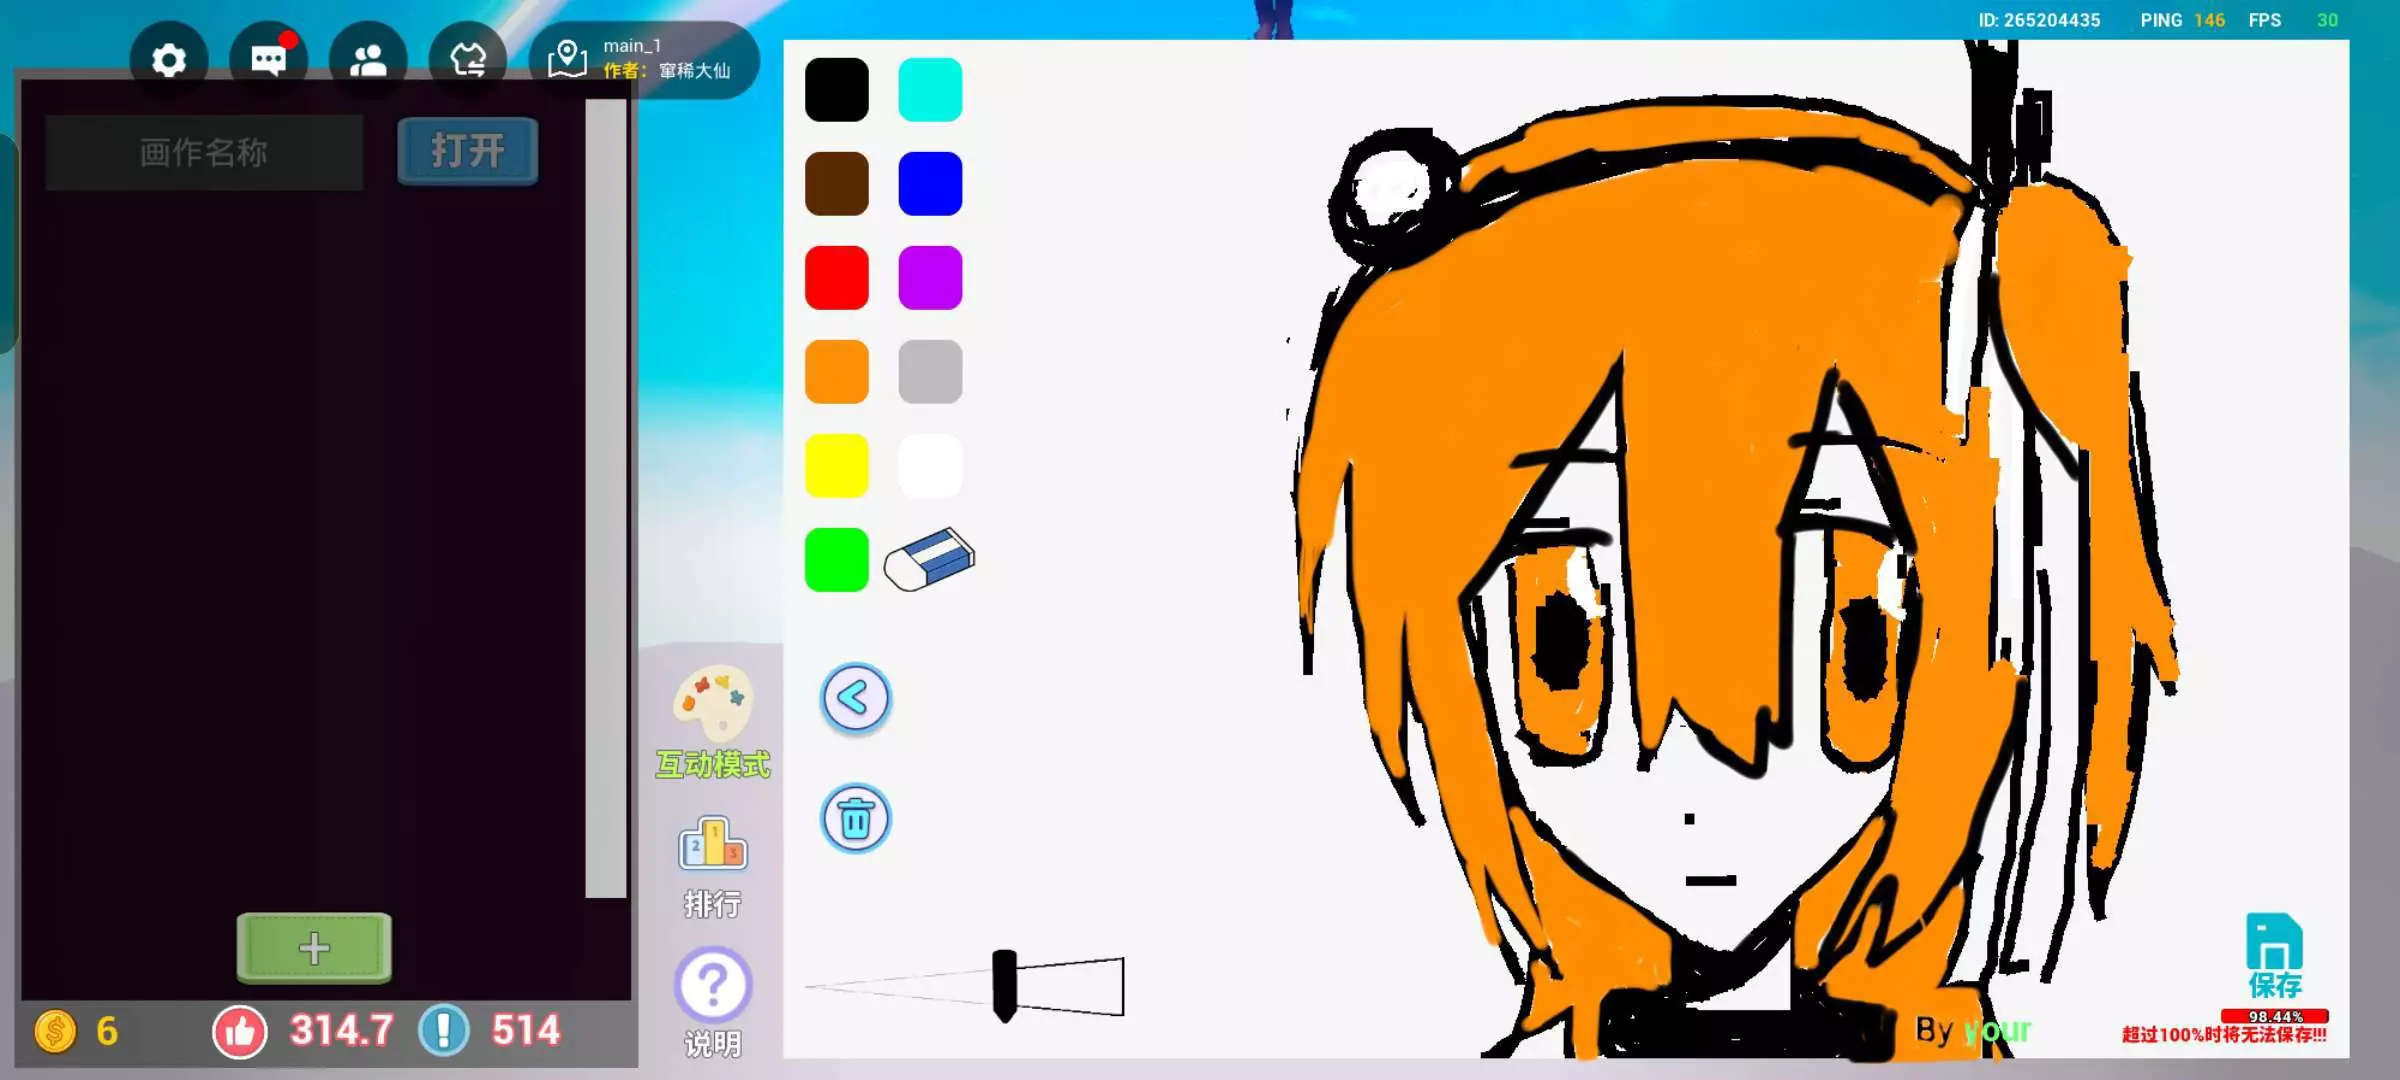Pick the orange color swatch
Viewport: 2400px width, 1080px height.
tap(836, 372)
